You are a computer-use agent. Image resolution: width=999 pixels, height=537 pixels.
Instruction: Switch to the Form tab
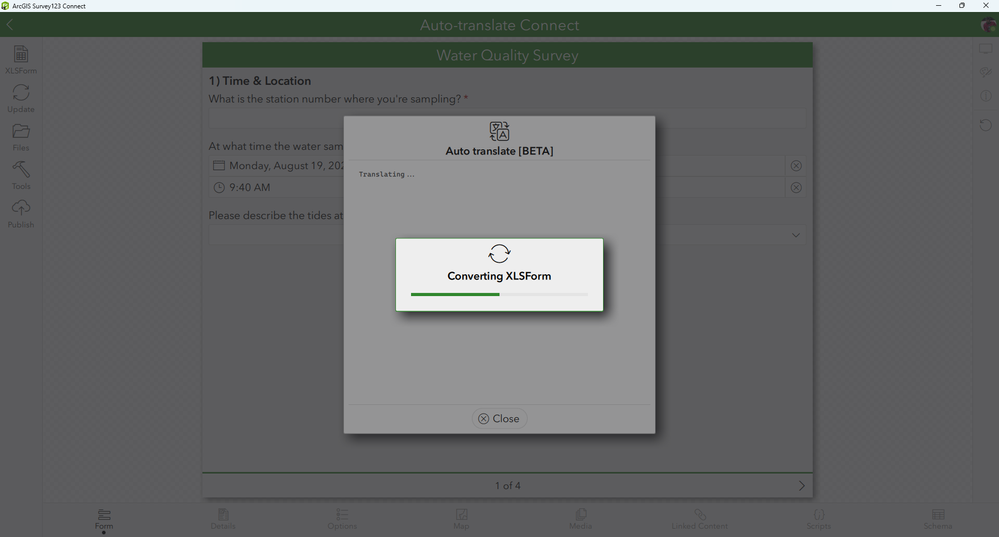(104, 519)
